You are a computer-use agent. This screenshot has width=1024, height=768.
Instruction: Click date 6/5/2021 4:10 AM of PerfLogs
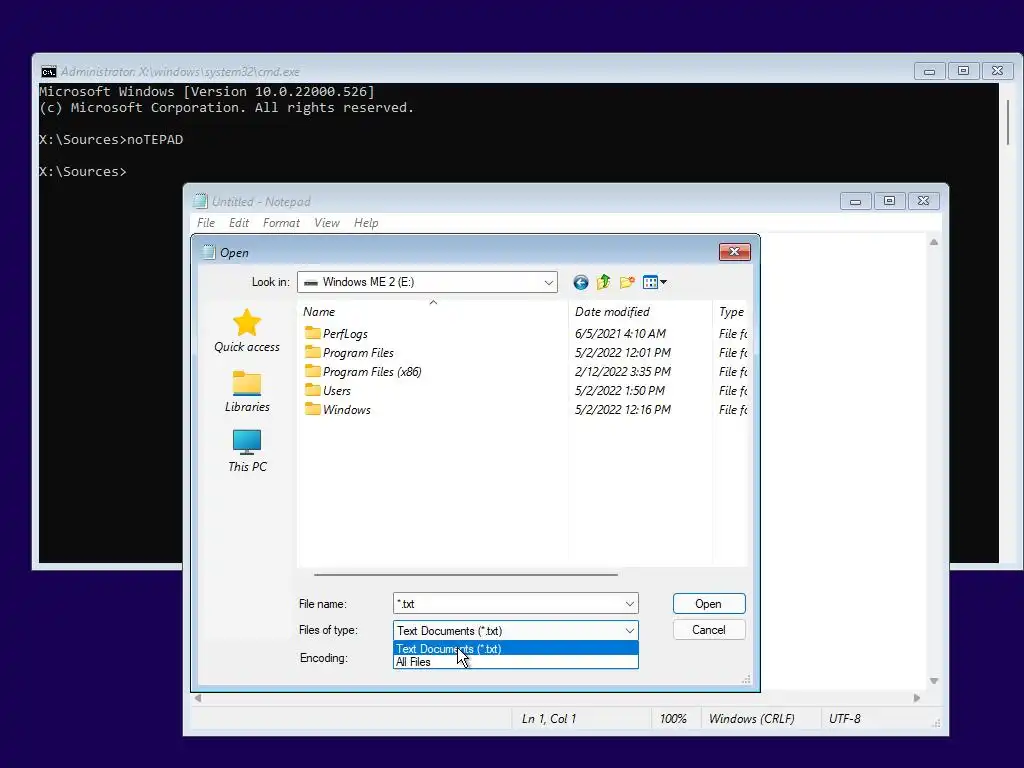point(620,334)
